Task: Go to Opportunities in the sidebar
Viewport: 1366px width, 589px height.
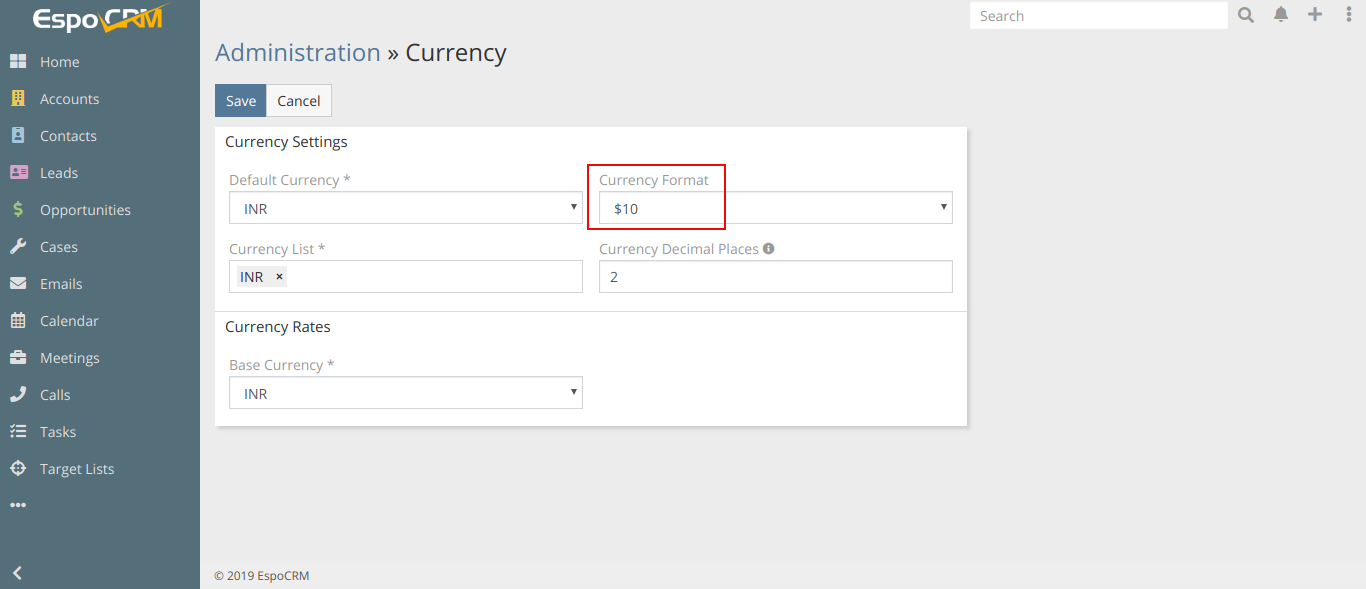Action: click(x=85, y=210)
